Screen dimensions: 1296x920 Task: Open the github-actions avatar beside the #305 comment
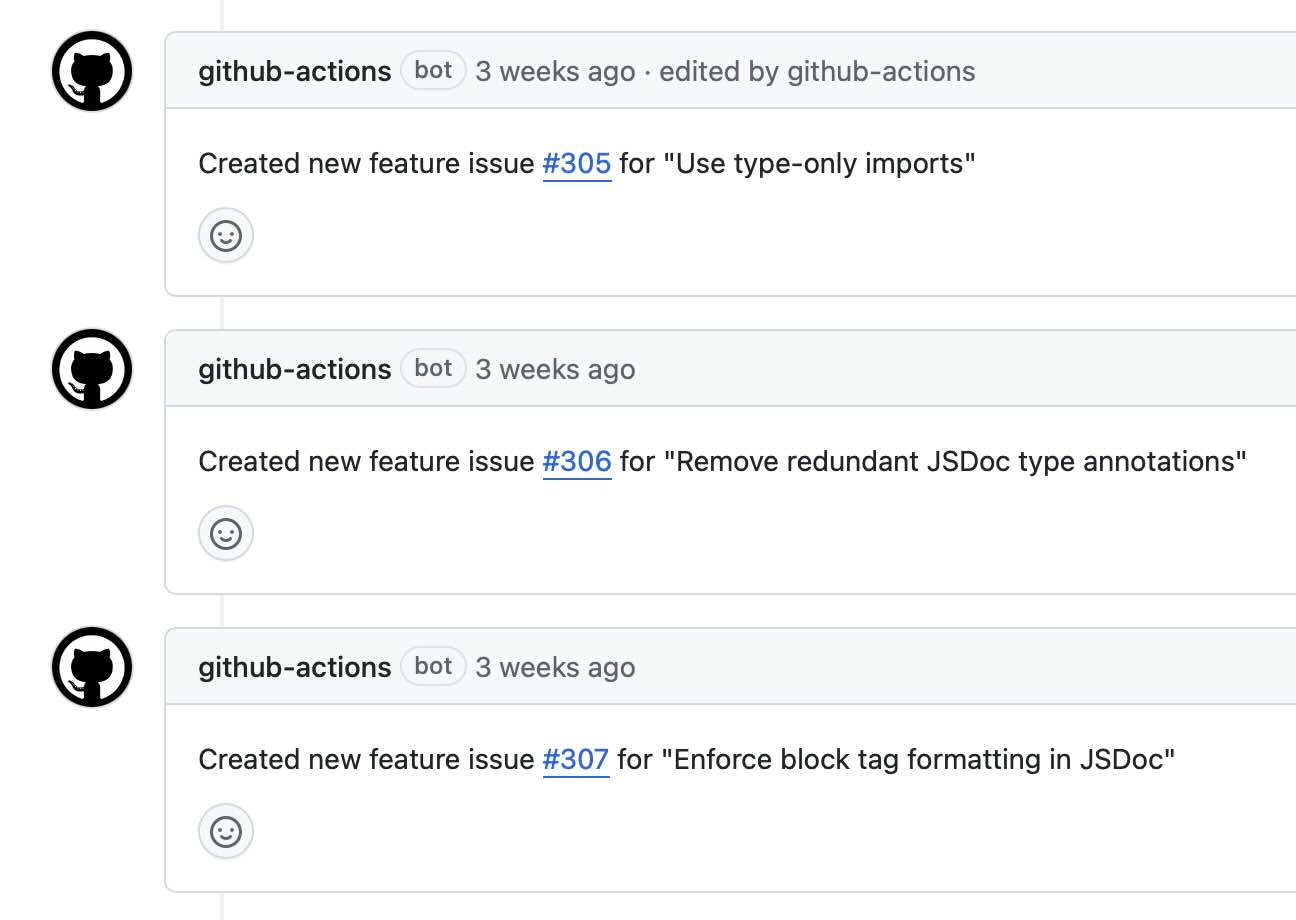pyautogui.click(x=92, y=71)
